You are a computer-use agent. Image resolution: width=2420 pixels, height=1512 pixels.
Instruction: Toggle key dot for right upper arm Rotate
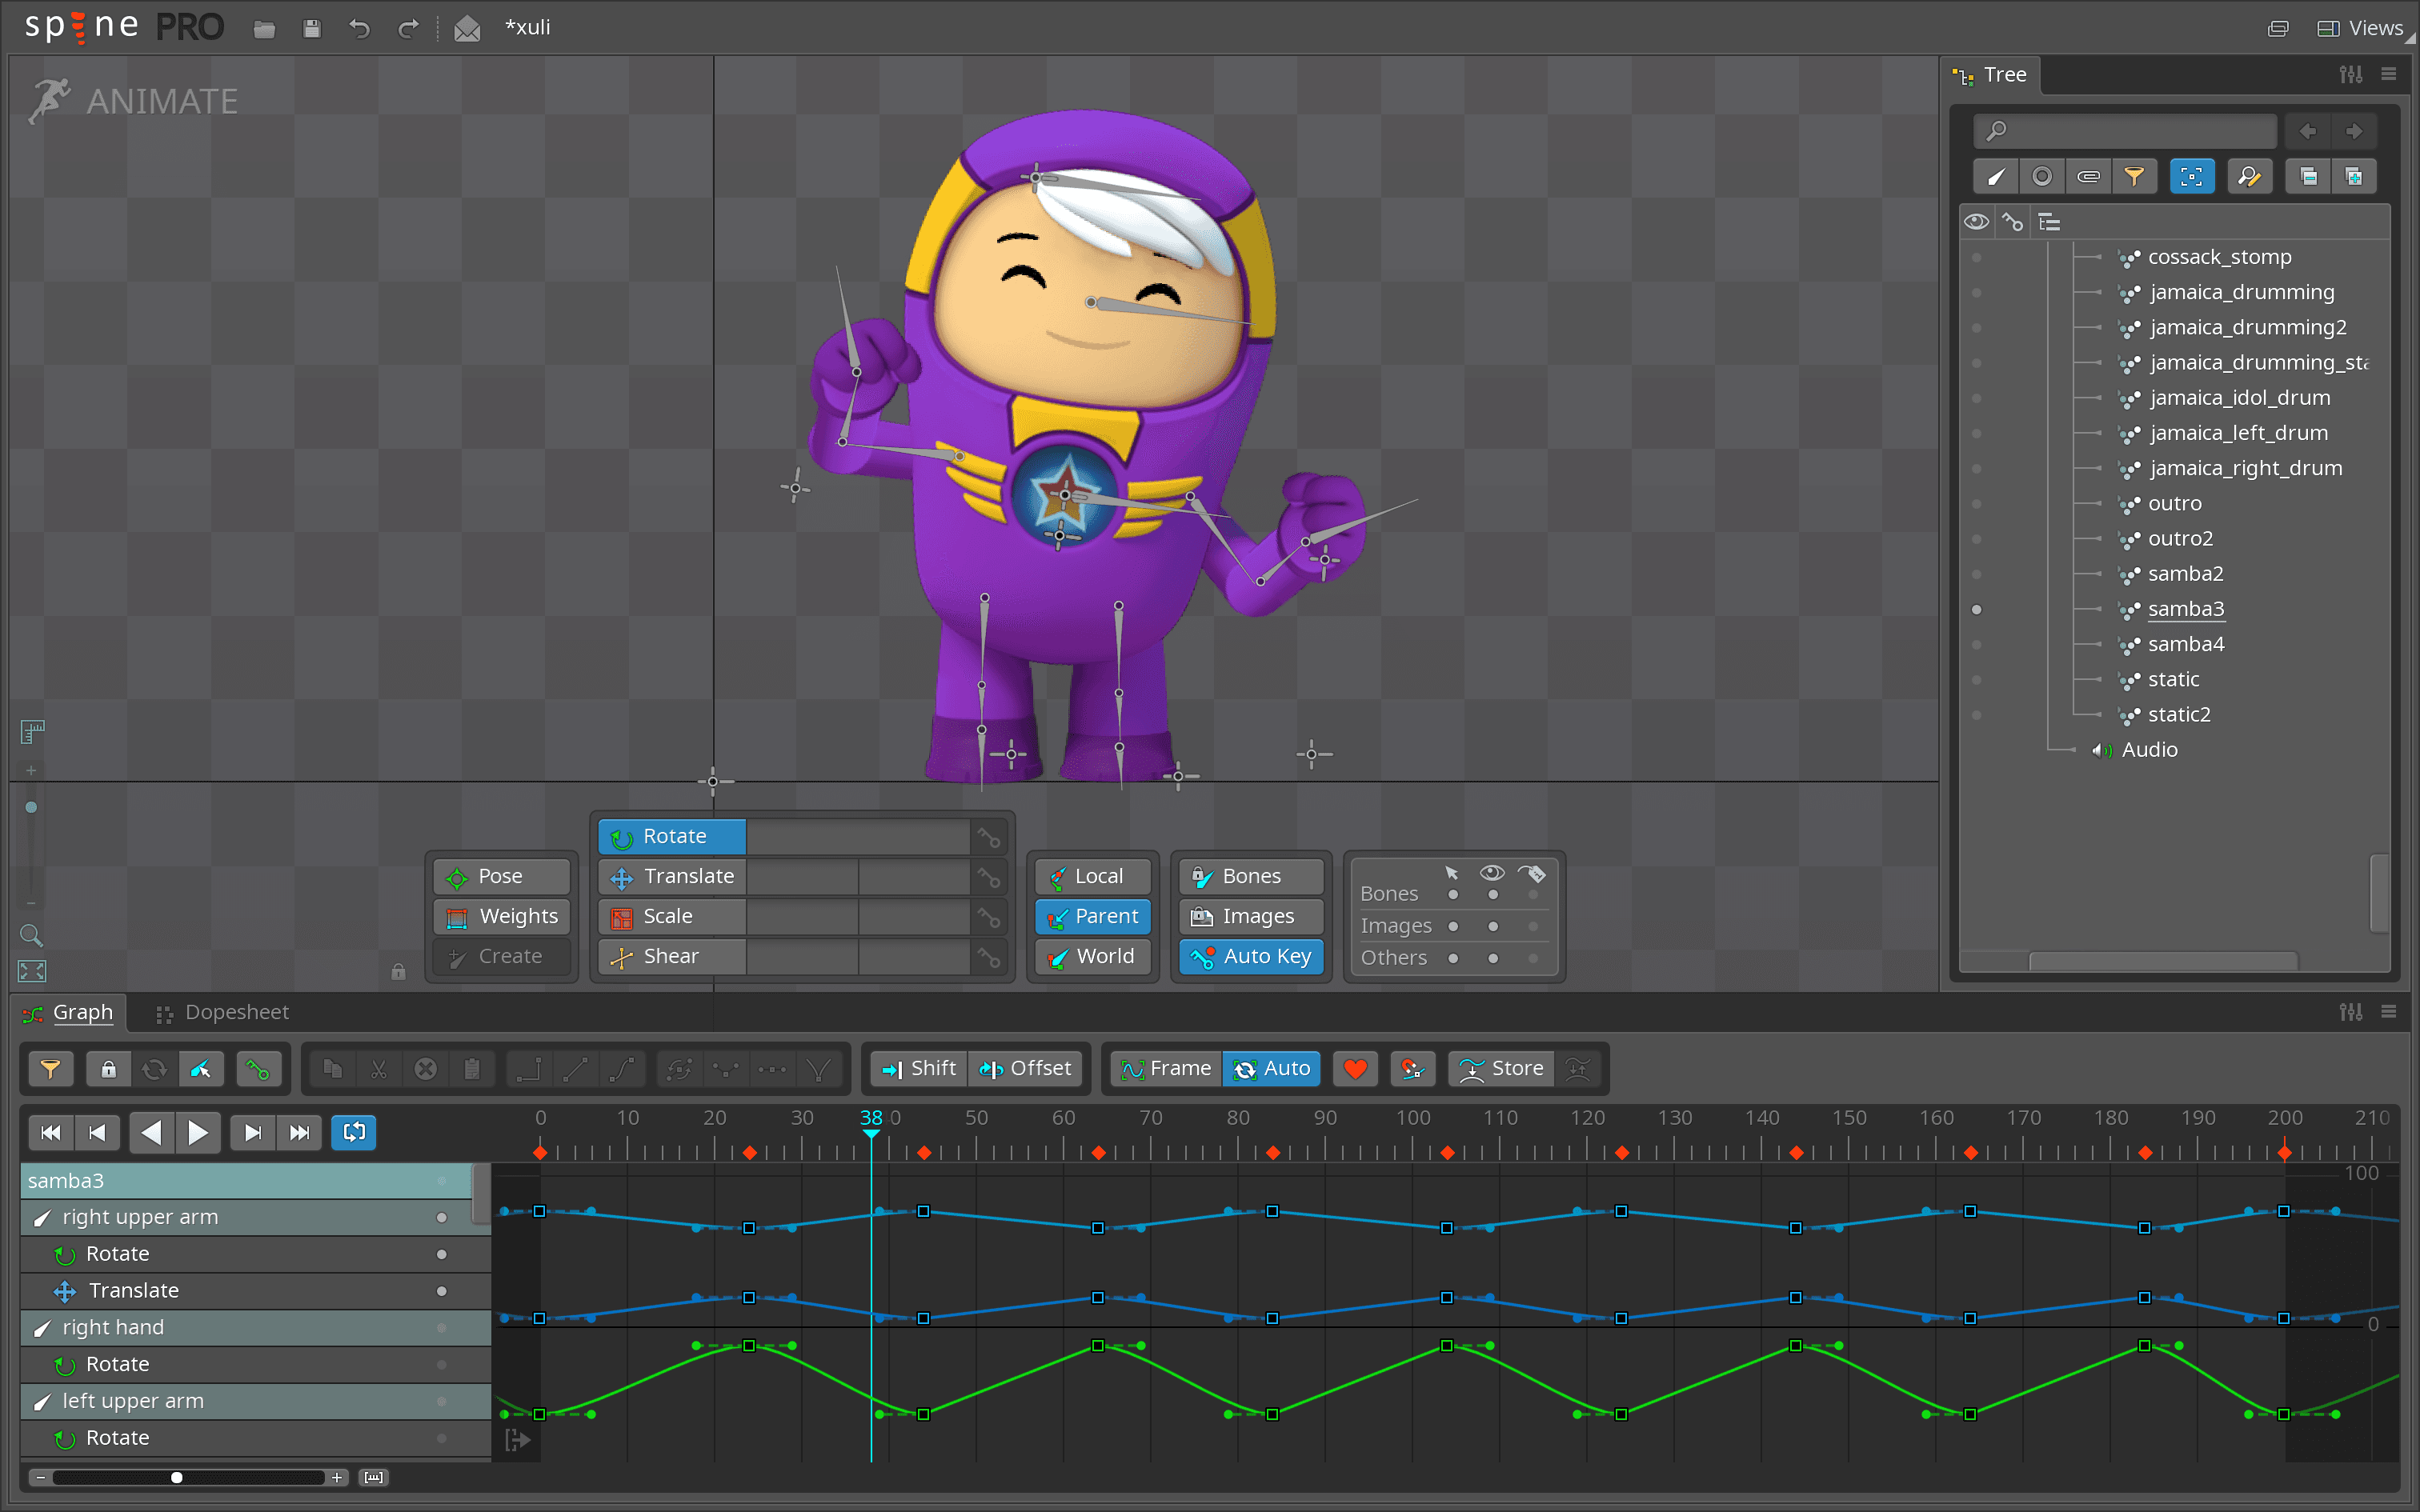click(x=441, y=1254)
